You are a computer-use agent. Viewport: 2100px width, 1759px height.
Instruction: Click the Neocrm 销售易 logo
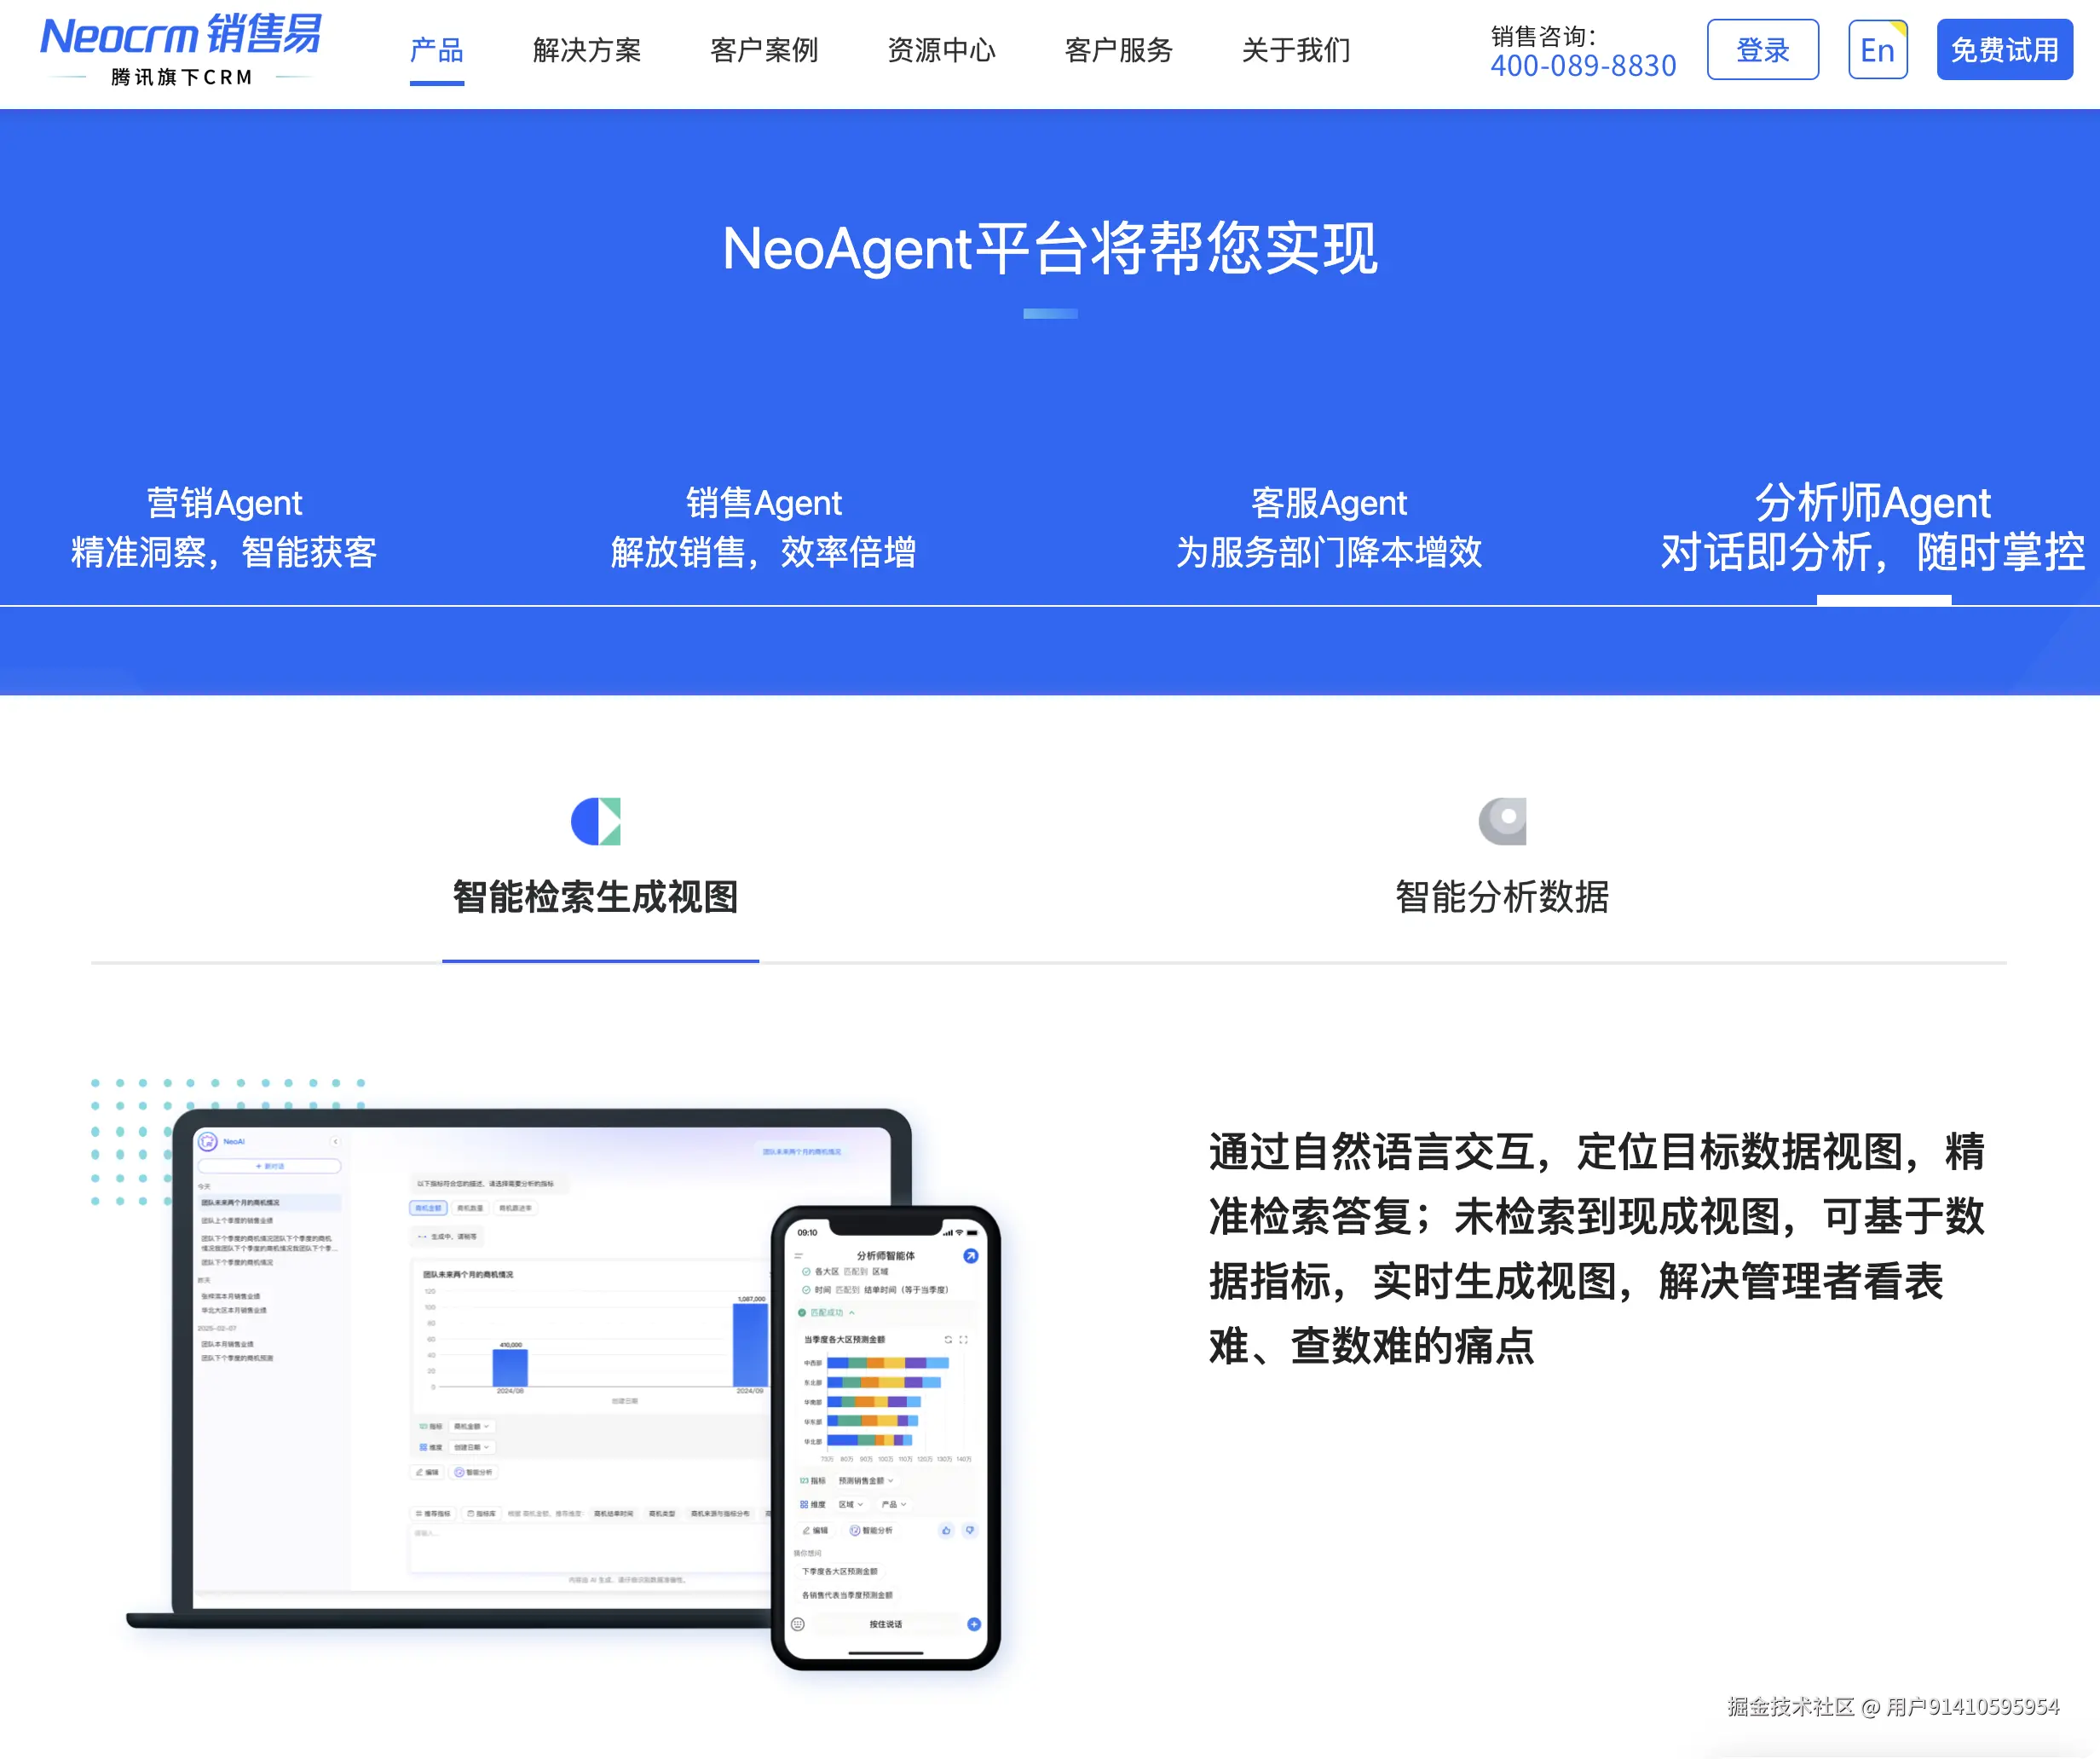181,50
